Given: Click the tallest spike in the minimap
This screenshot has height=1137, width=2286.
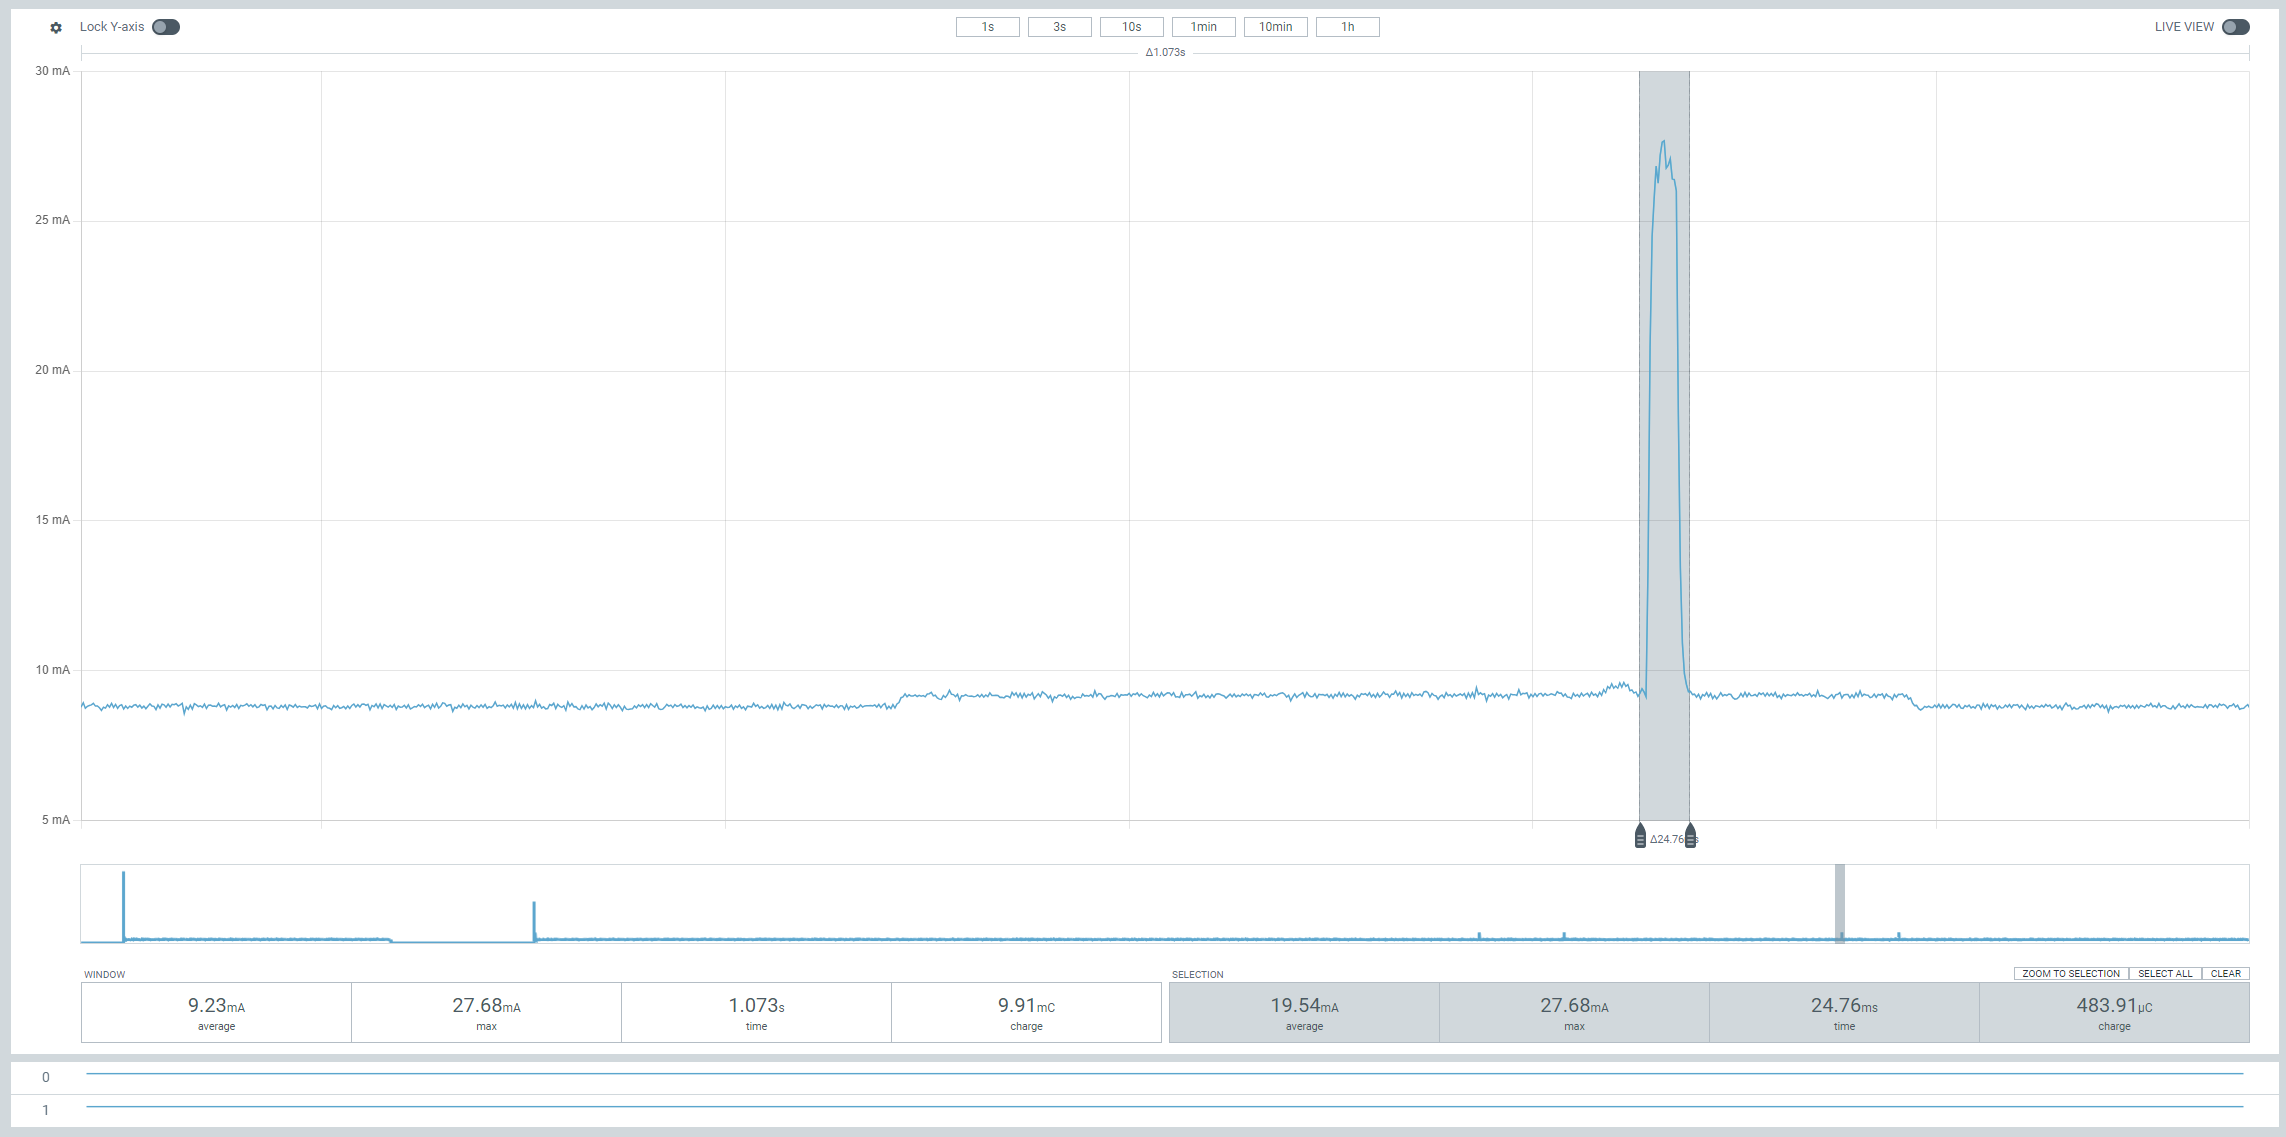Looking at the screenshot, I should [x=124, y=900].
